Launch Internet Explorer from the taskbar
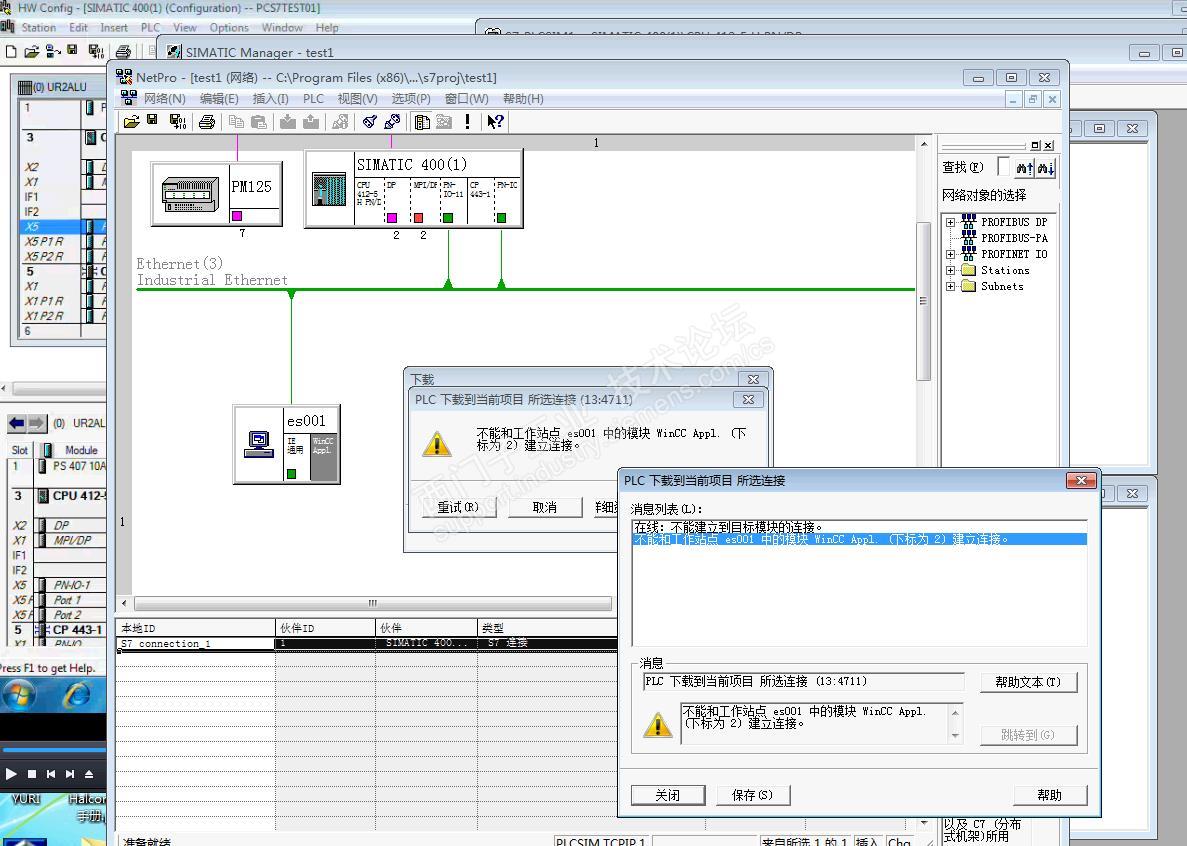 click(x=76, y=694)
